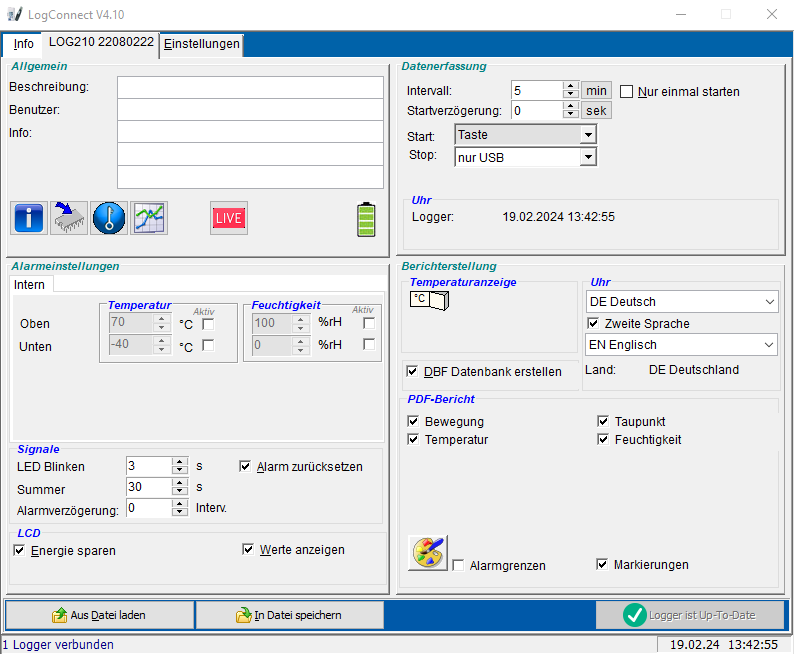Image resolution: width=795 pixels, height=654 pixels.
Task: Open the paint palette color settings
Action: point(427,553)
